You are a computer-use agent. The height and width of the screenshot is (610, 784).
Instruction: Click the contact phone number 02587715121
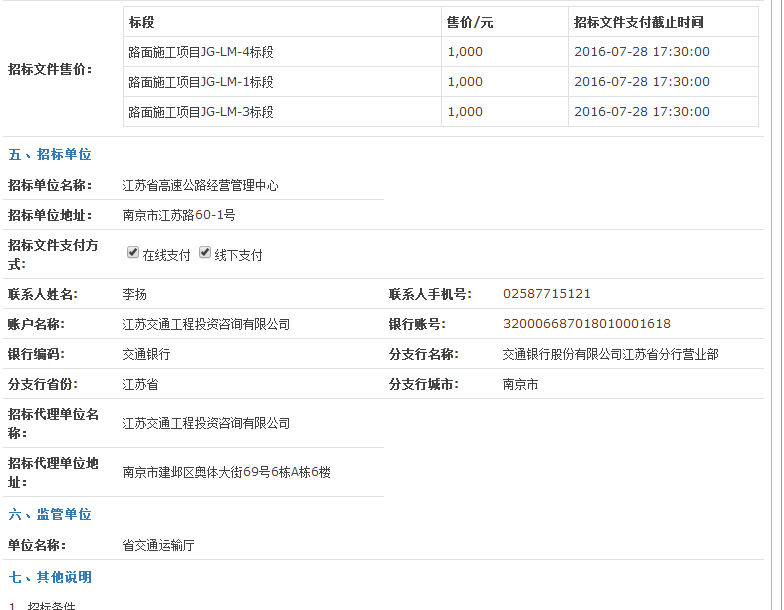point(546,294)
